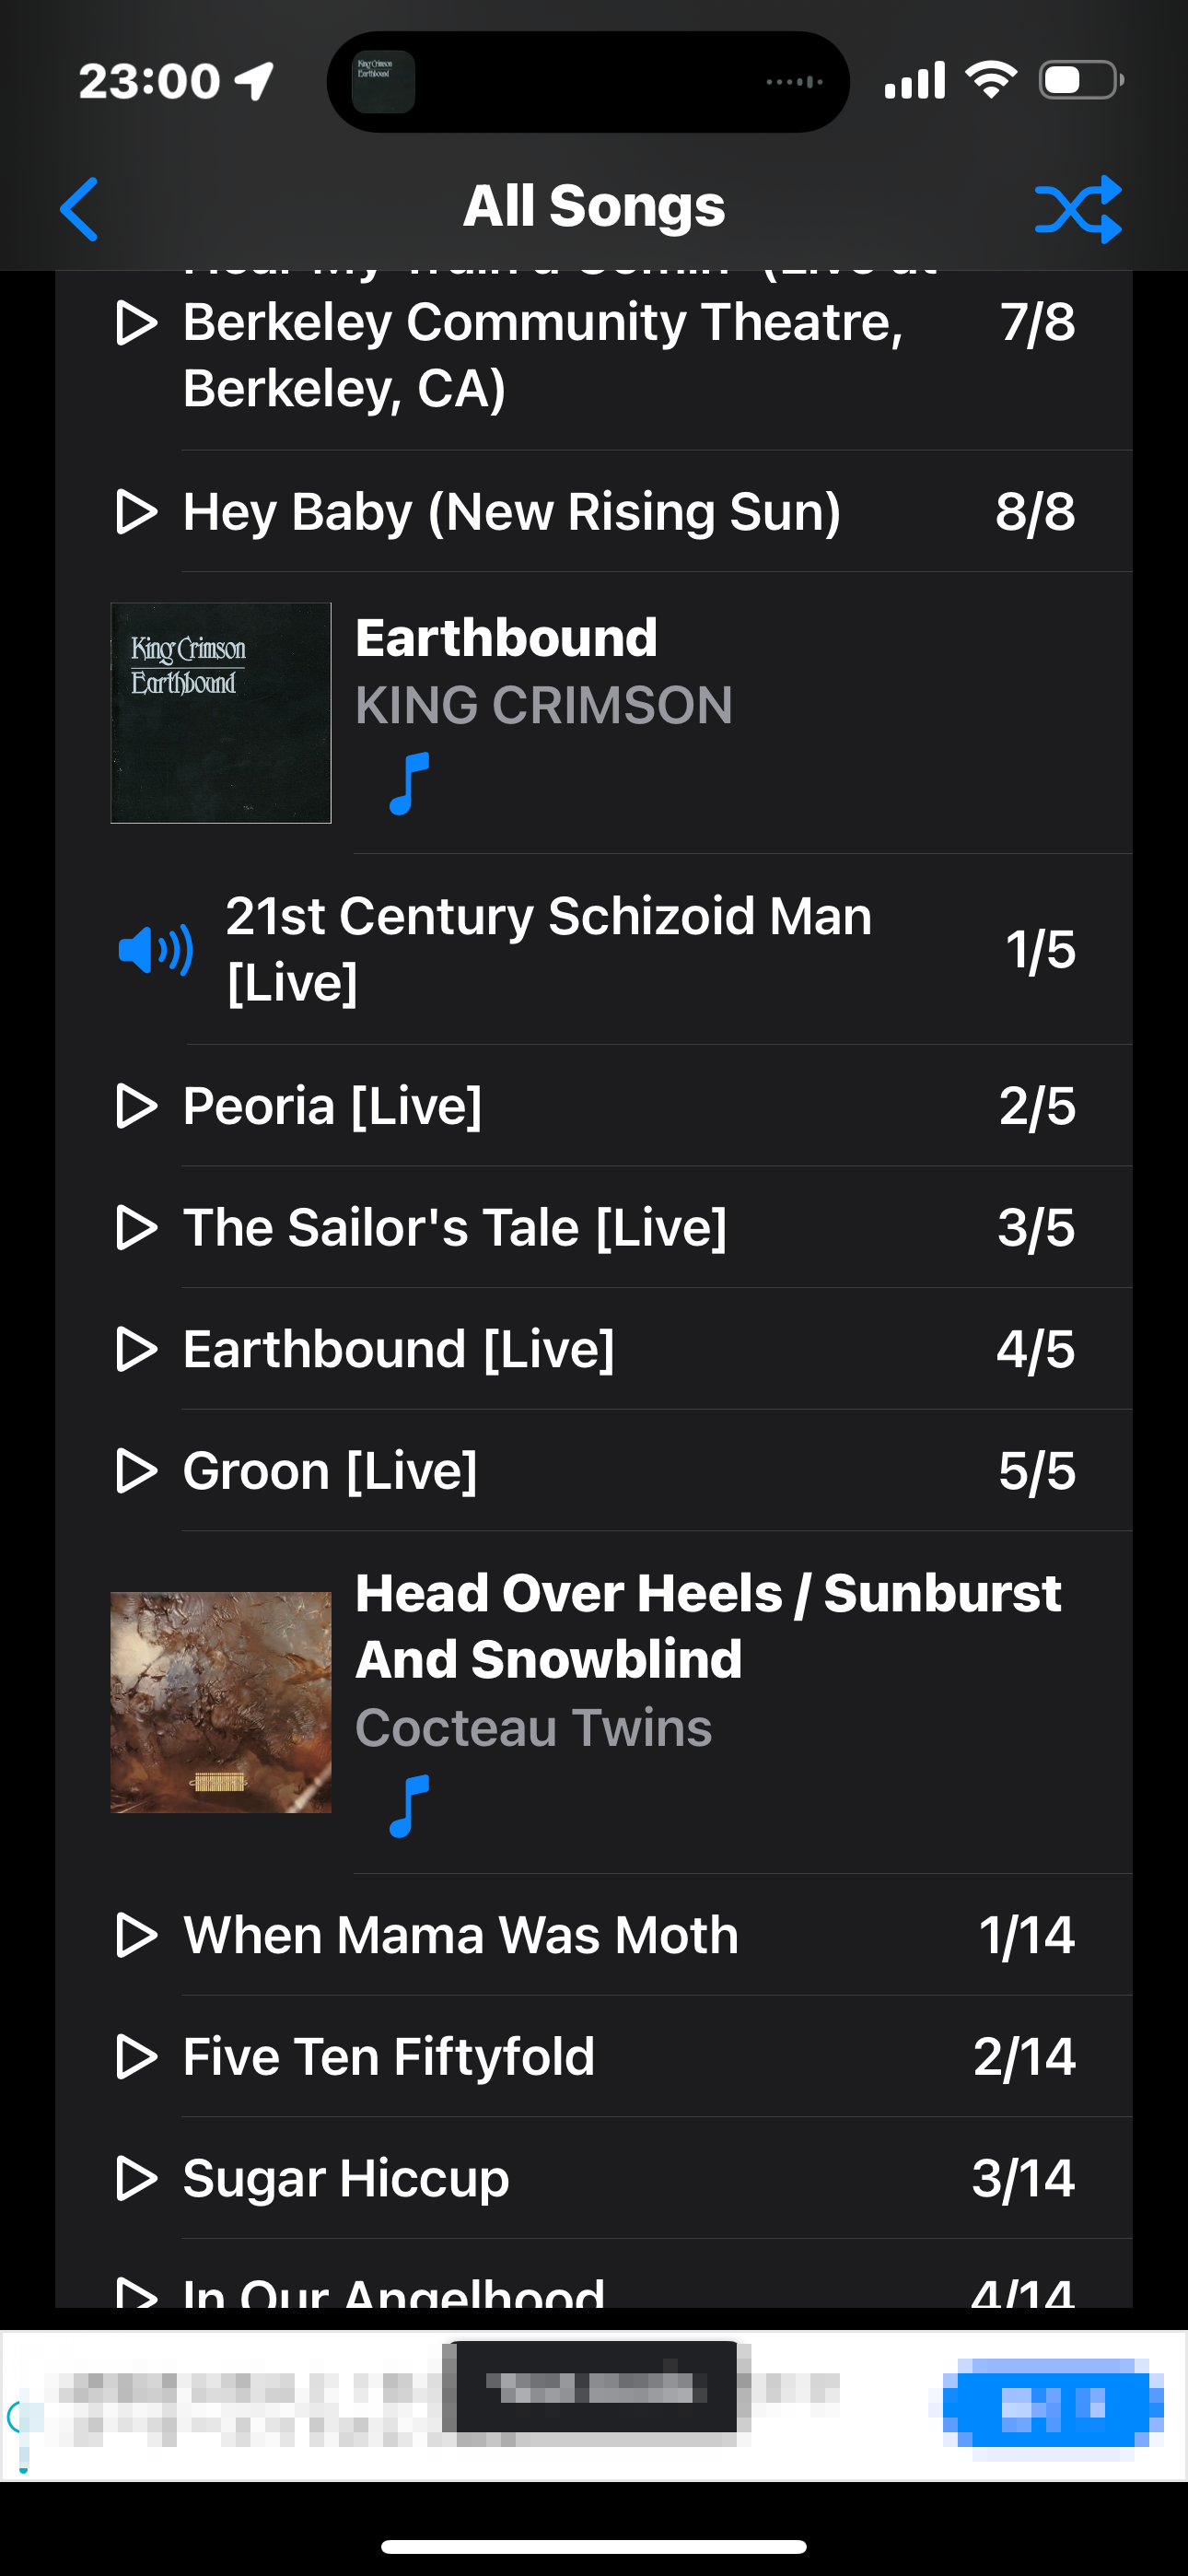Tap music note under Cocteau Twins
1188x2576 pixels.
coord(409,1806)
